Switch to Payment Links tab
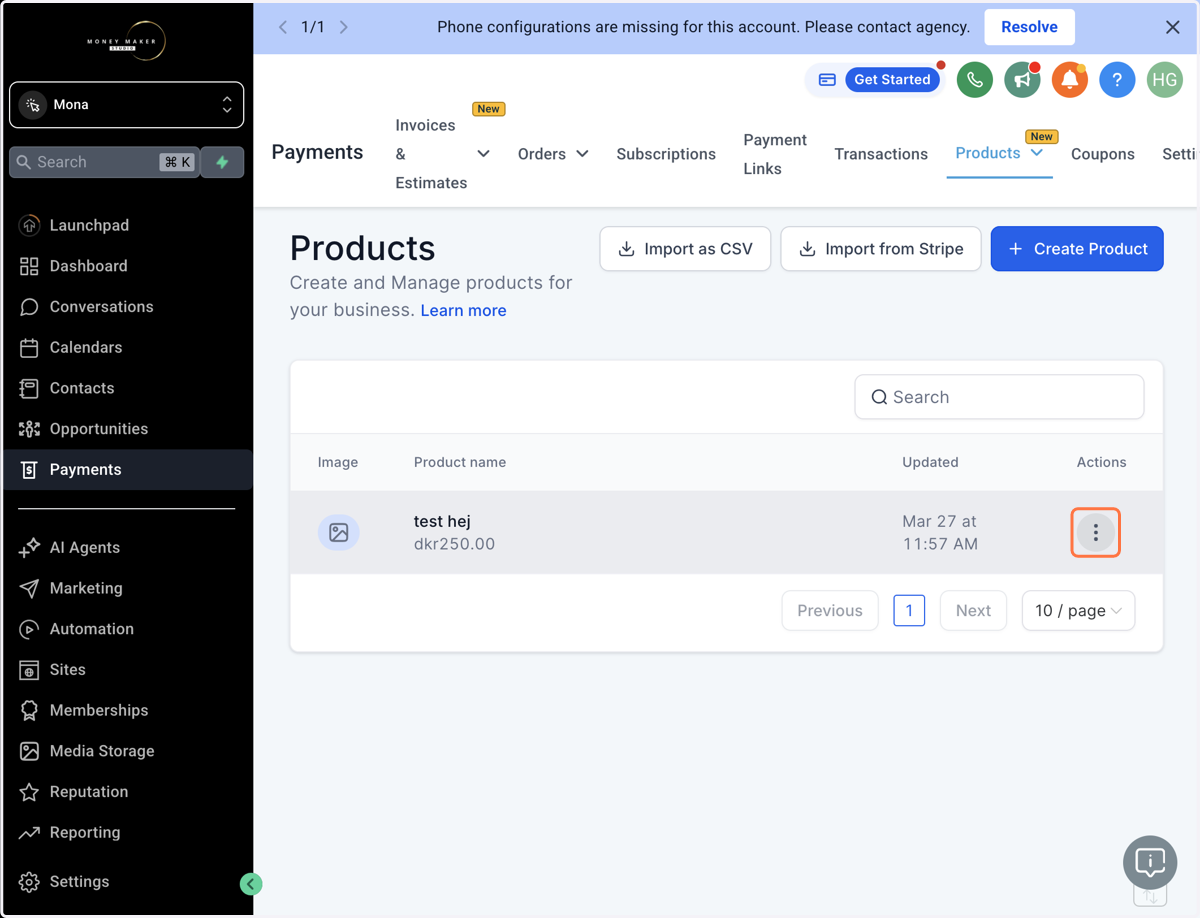This screenshot has width=1200, height=918. point(775,154)
